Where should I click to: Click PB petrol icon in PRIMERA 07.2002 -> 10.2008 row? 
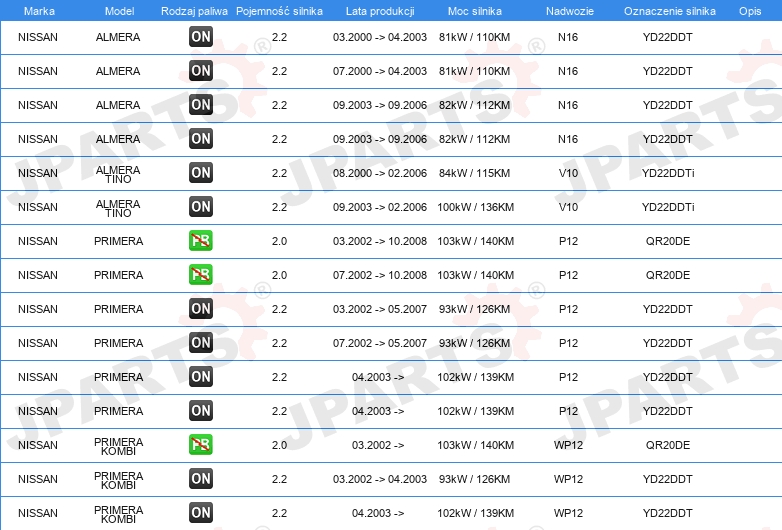(200, 275)
